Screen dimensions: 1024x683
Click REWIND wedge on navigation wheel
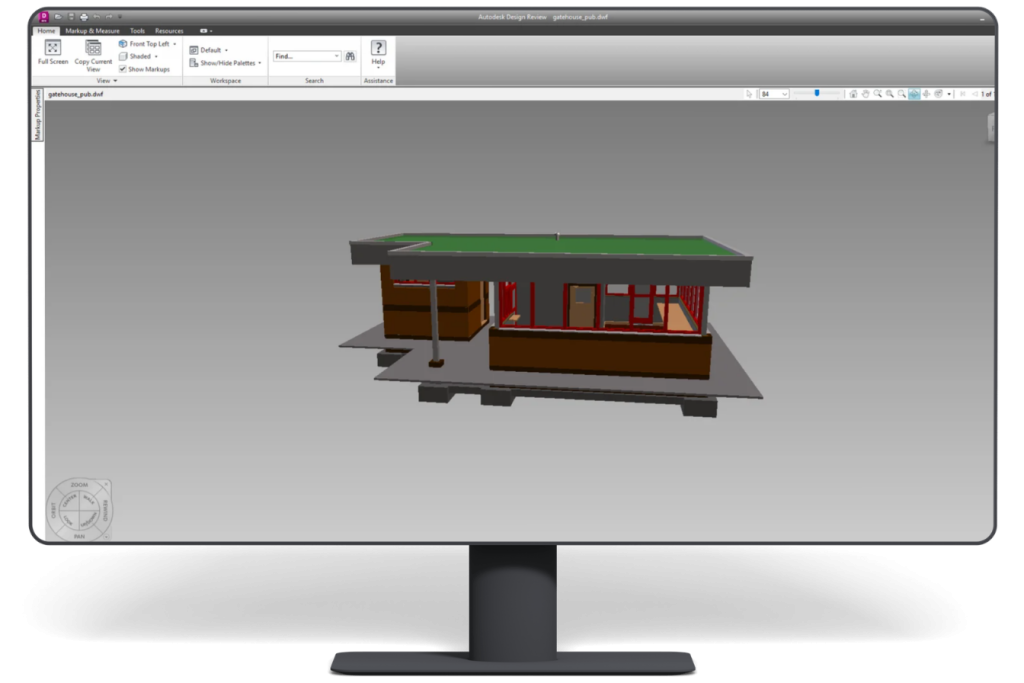click(x=105, y=510)
